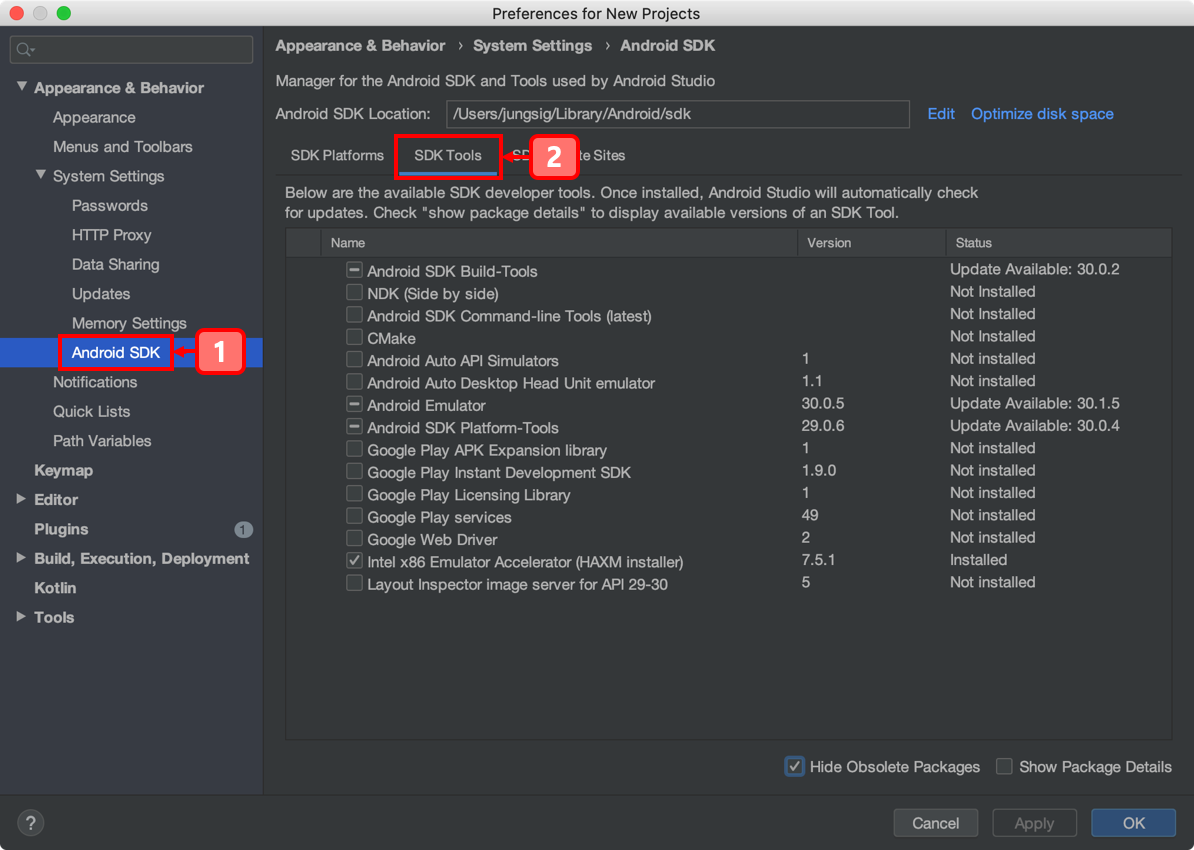Click the Android SDK Location path field
The height and width of the screenshot is (850, 1194).
pyautogui.click(x=678, y=114)
